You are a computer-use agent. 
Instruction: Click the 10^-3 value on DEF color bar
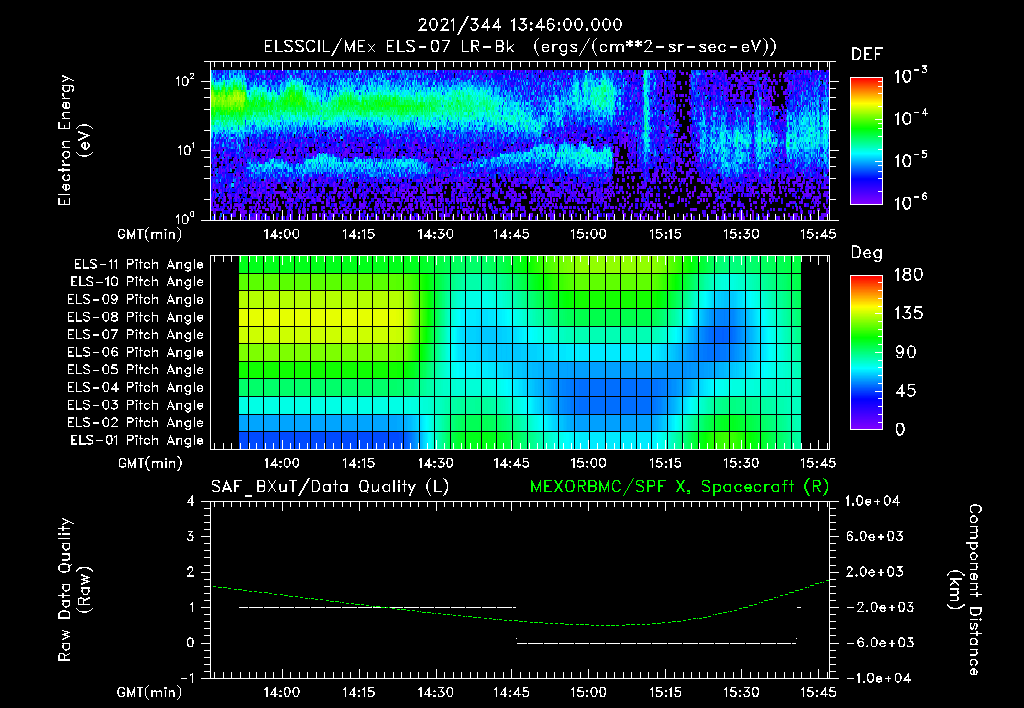[x=911, y=75]
